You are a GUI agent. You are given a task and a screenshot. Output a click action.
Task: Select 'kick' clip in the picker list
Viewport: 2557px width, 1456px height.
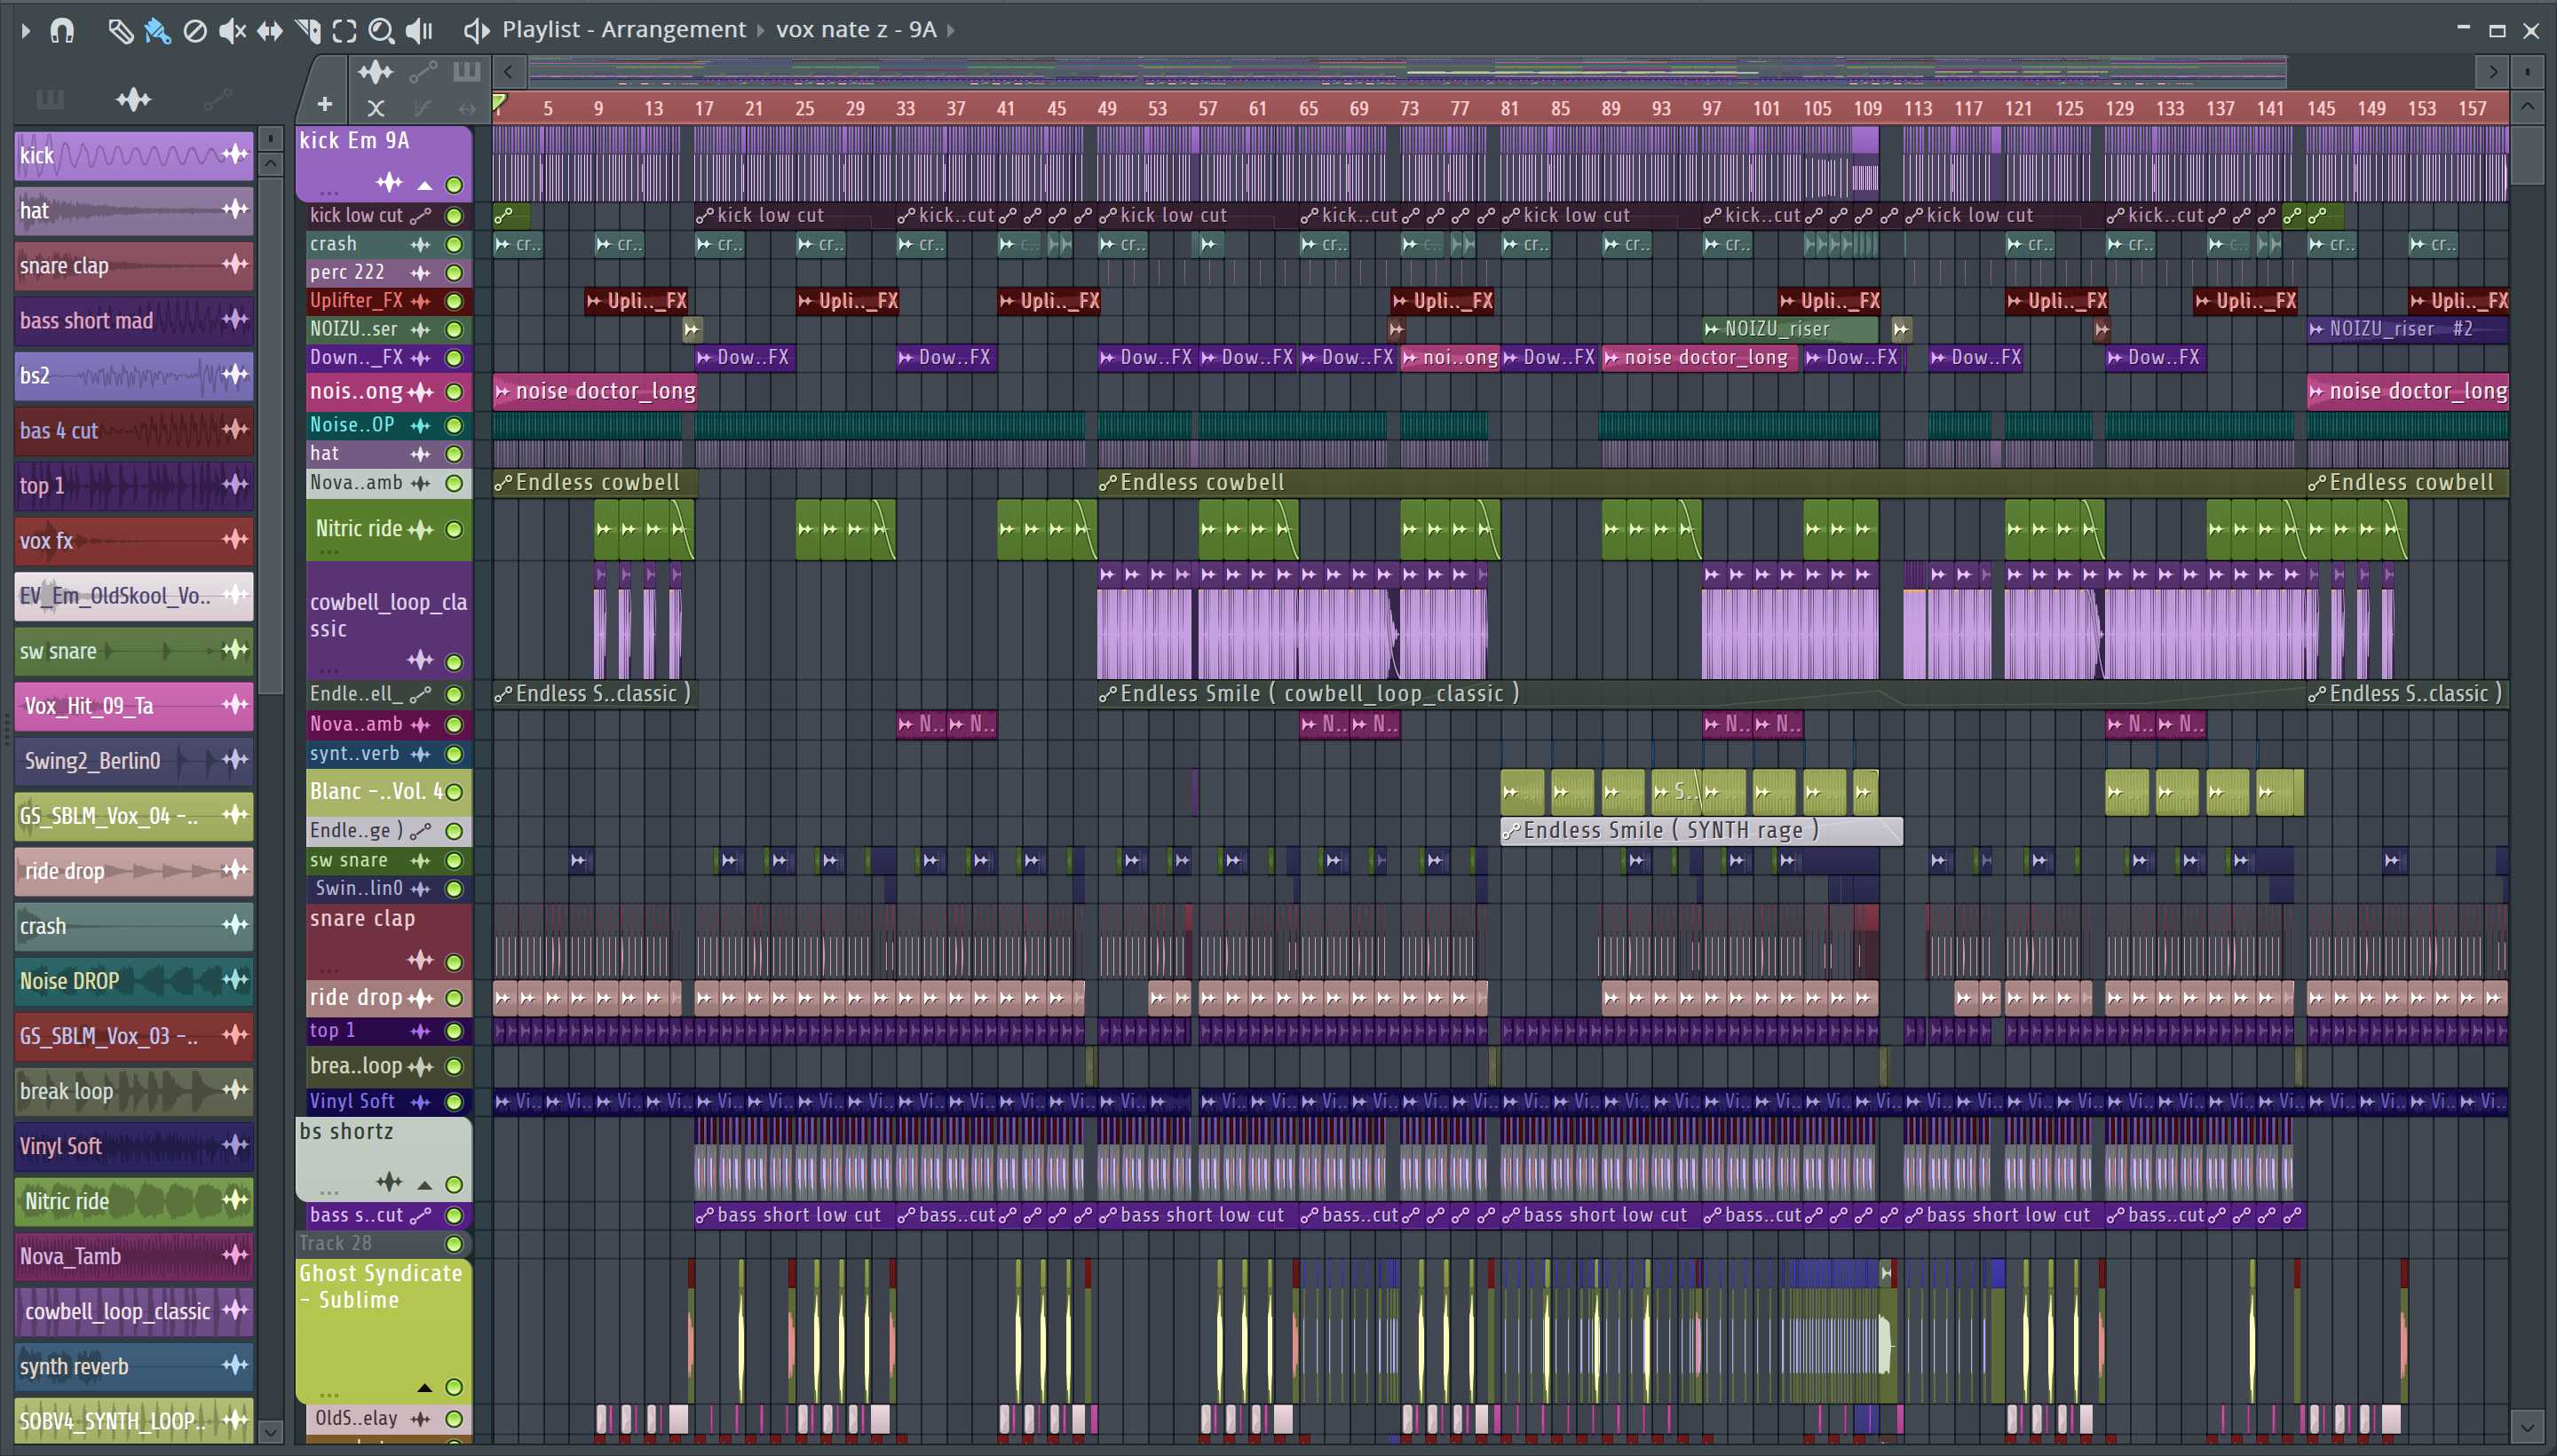click(x=133, y=155)
